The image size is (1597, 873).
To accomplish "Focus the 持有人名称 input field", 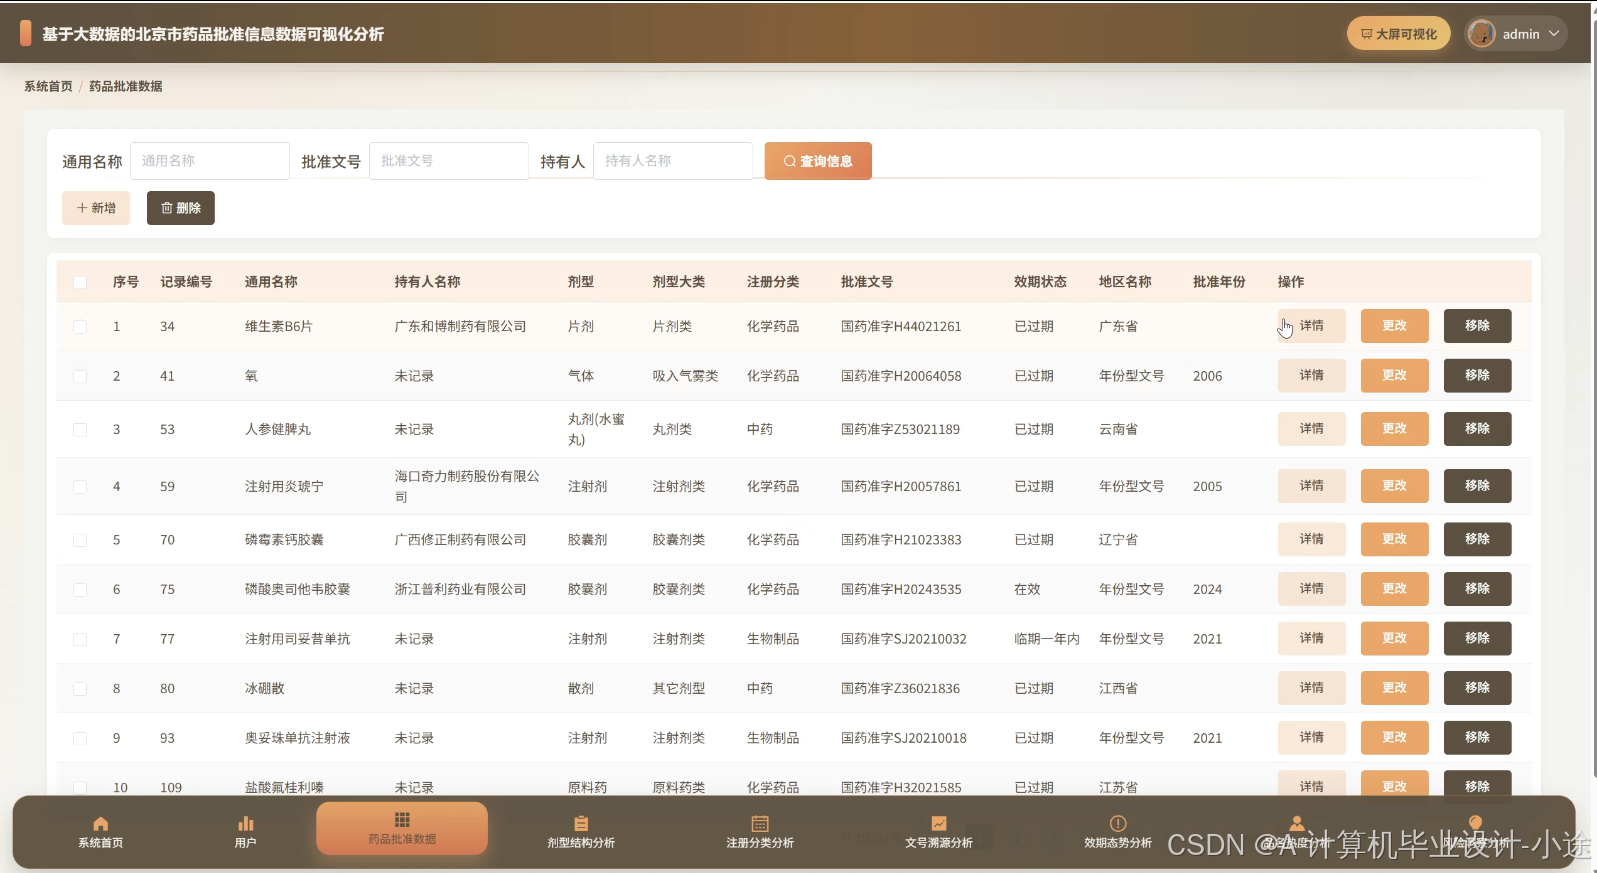I will click(673, 161).
